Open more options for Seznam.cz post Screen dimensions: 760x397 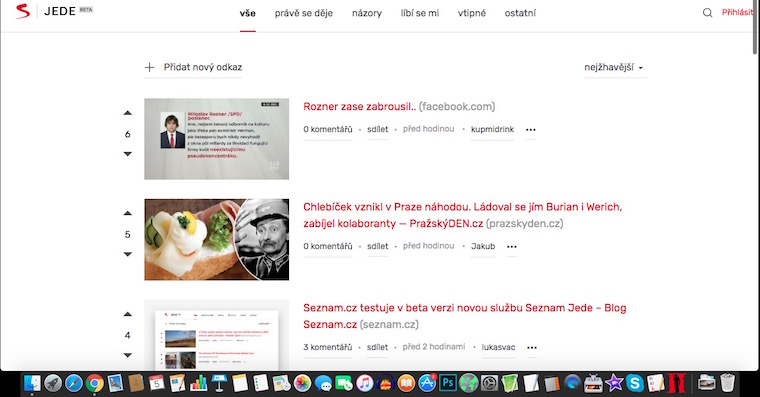[532, 348]
